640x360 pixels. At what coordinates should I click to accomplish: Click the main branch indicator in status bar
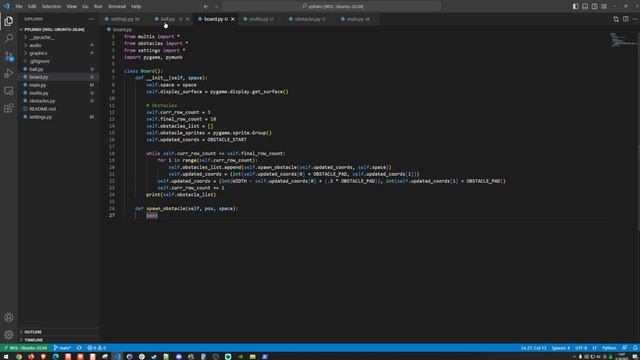[62, 348]
